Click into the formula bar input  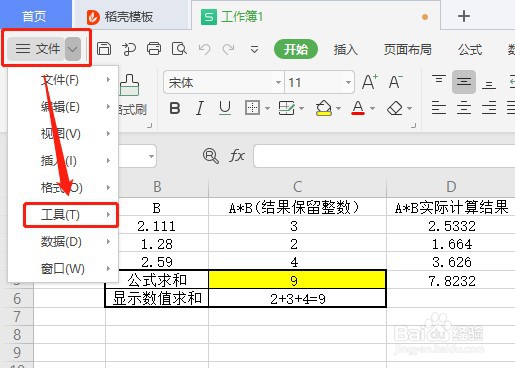coord(384,156)
